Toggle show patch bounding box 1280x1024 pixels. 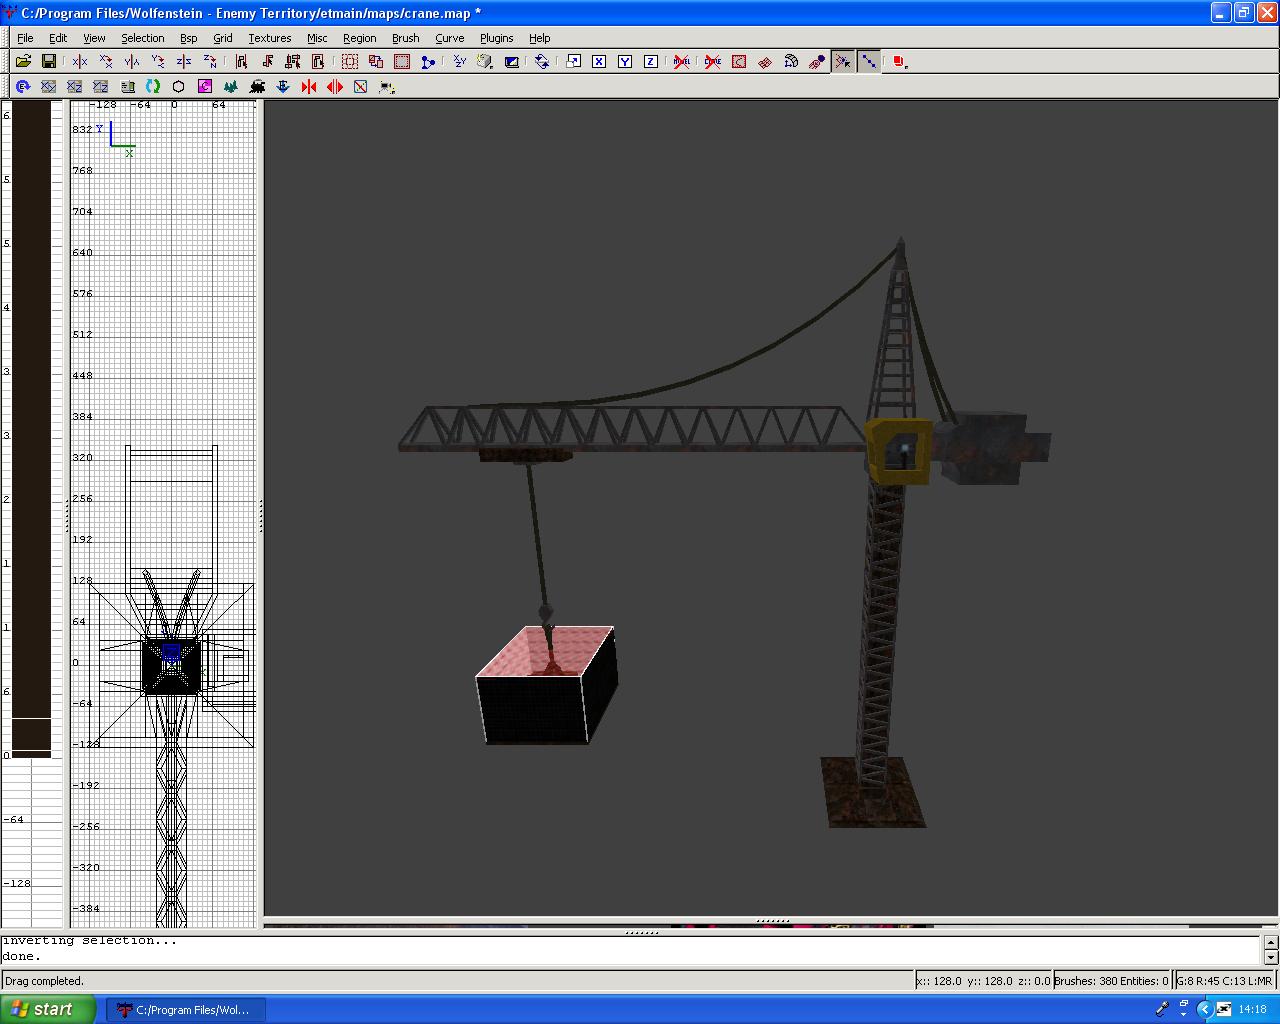click(739, 62)
